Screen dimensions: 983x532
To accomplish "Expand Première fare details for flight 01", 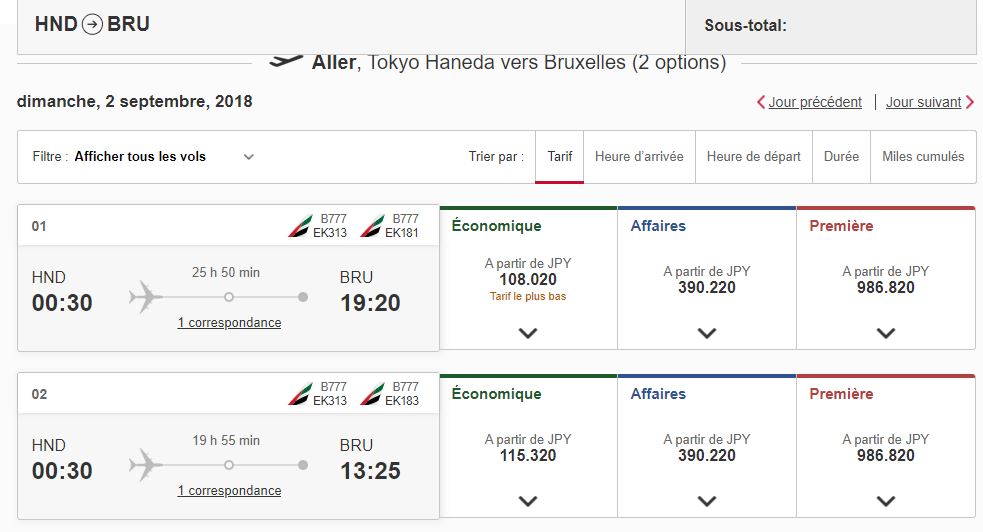I will coord(885,333).
